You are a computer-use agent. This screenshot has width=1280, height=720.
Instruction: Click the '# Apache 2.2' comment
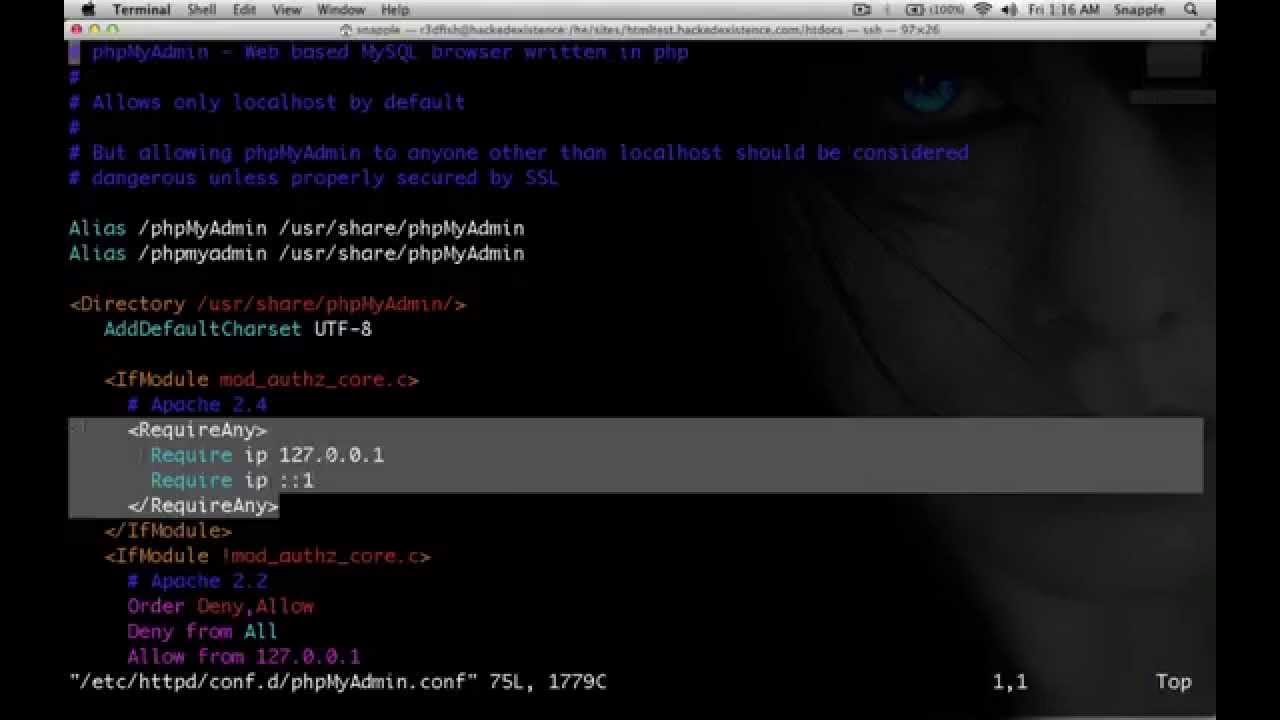click(x=197, y=581)
